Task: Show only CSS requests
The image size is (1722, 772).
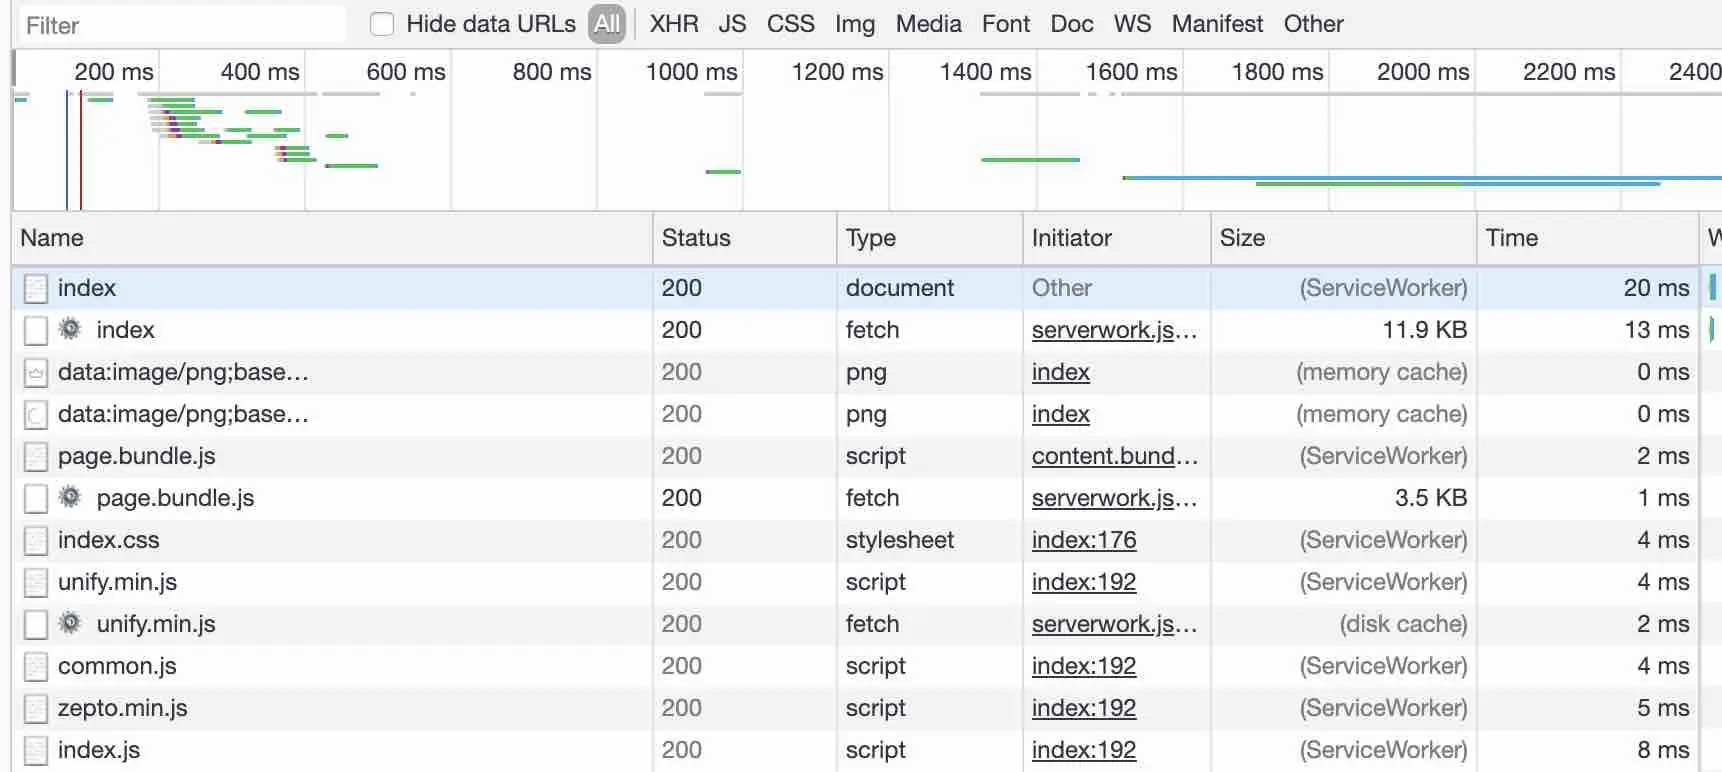Action: 790,24
